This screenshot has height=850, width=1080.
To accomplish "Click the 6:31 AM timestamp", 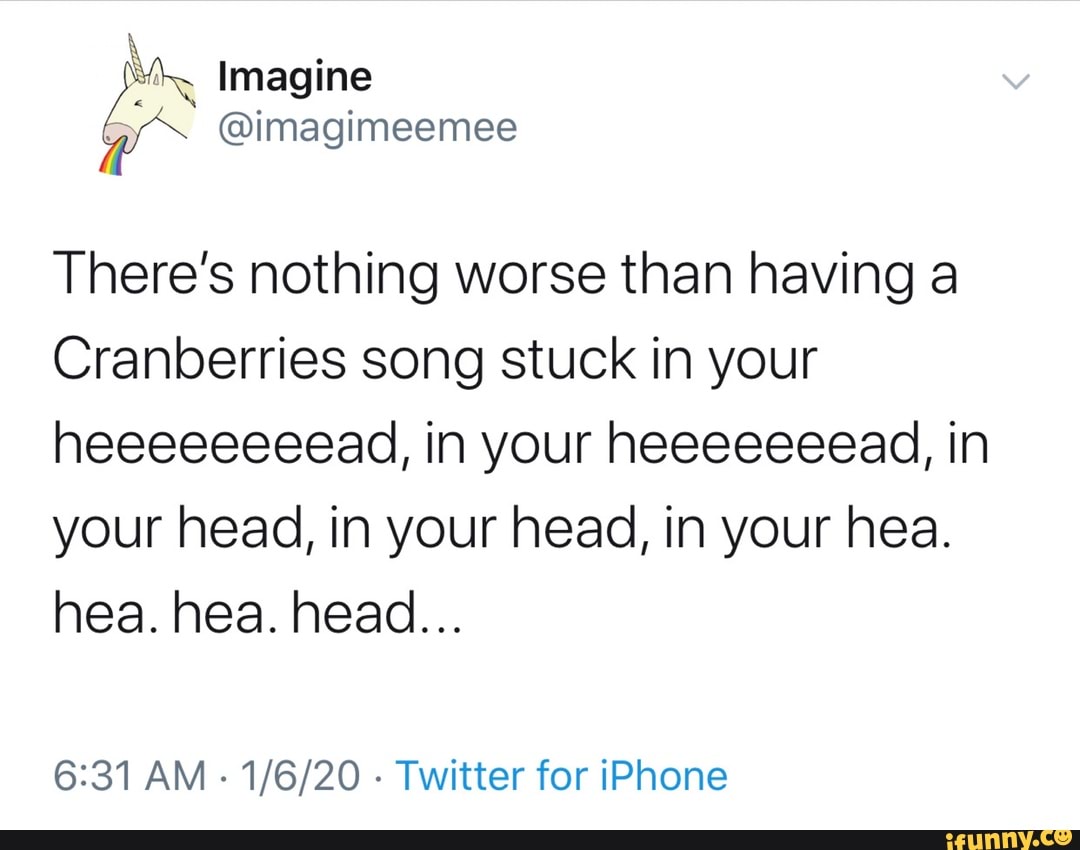I will click(127, 775).
